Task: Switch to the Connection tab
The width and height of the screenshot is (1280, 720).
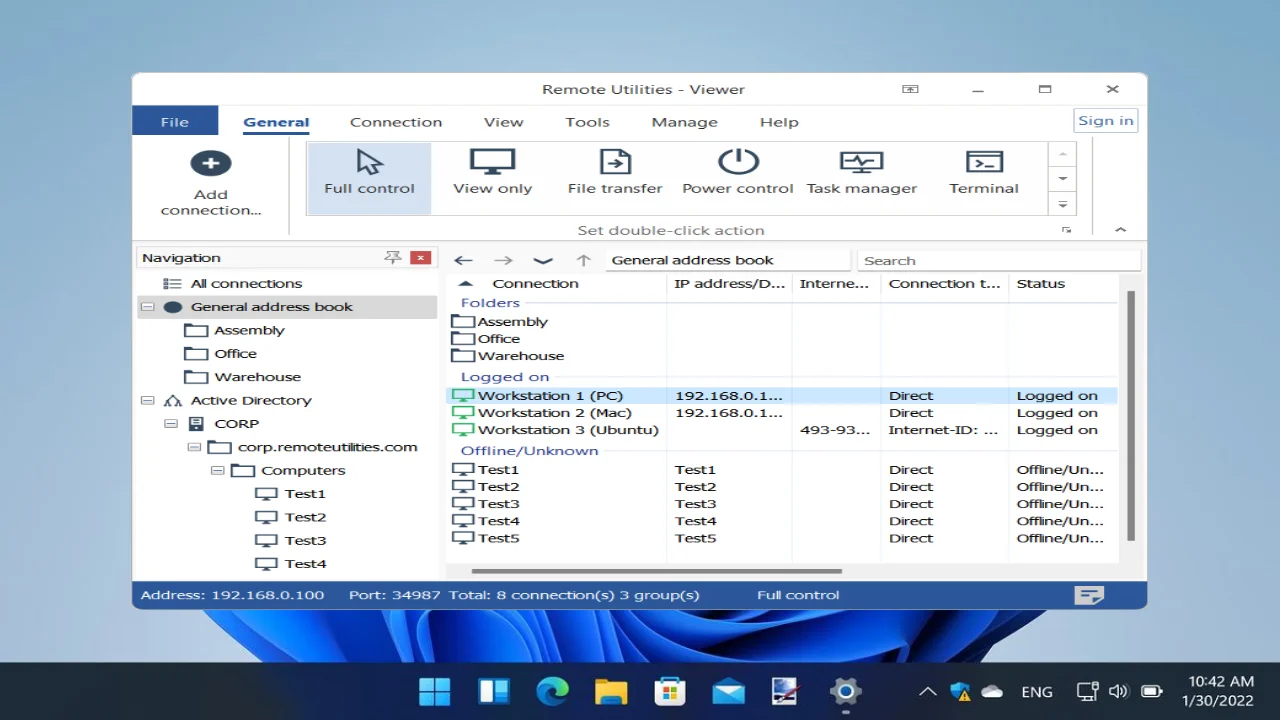Action: [396, 122]
